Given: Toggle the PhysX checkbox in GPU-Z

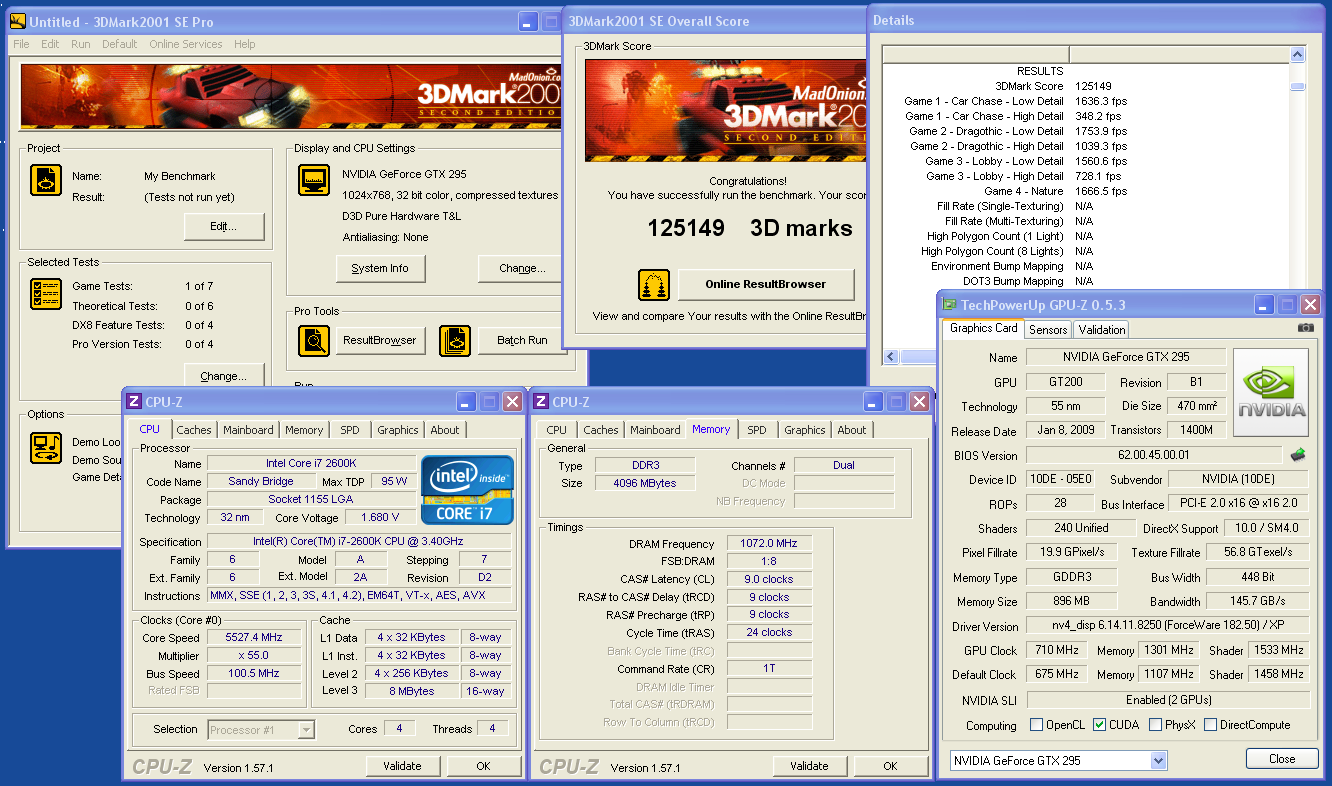Looking at the screenshot, I should click(x=1155, y=725).
